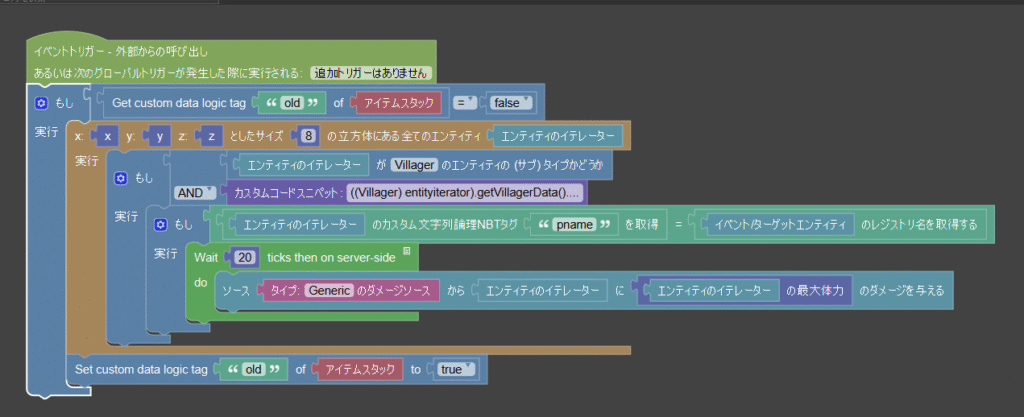Click のダメージを与える label
The image size is (1024, 417).
click(x=902, y=290)
